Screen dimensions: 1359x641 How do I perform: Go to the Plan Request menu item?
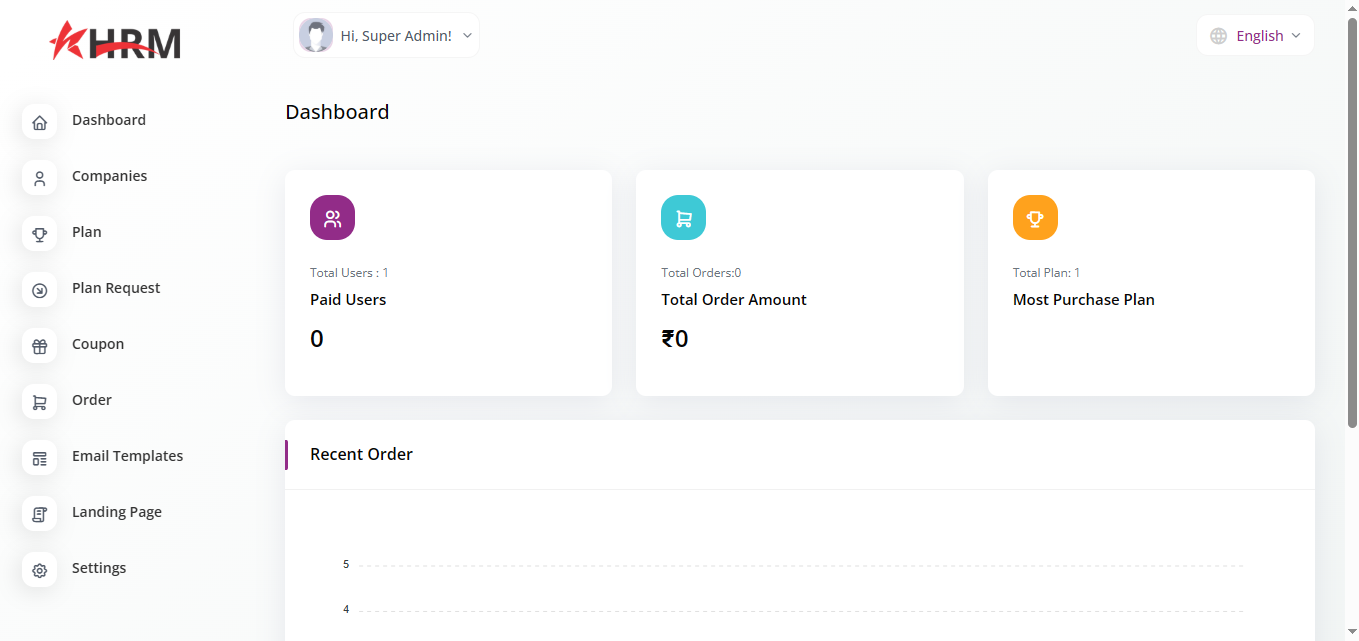click(116, 288)
